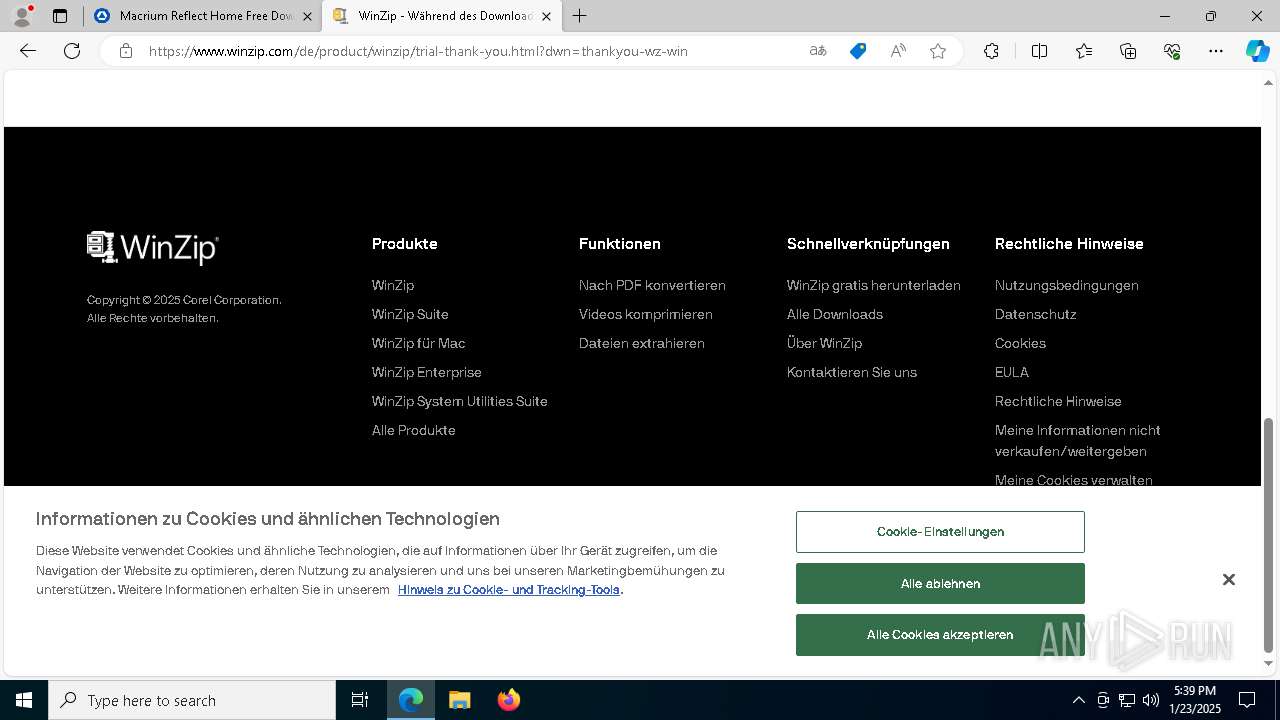Close the Macrium Reflect tab
The height and width of the screenshot is (720, 1280).
pyautogui.click(x=307, y=16)
